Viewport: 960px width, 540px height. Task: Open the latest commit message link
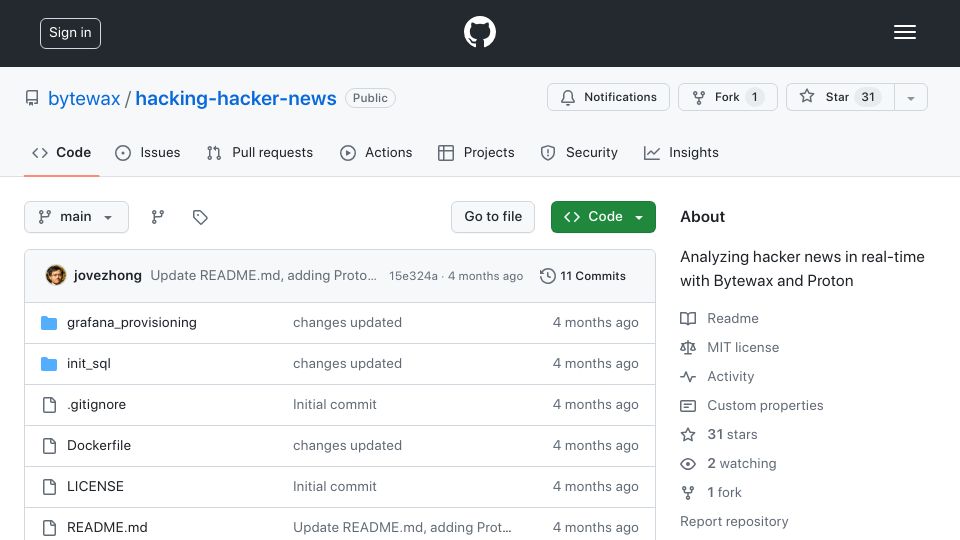(264, 276)
